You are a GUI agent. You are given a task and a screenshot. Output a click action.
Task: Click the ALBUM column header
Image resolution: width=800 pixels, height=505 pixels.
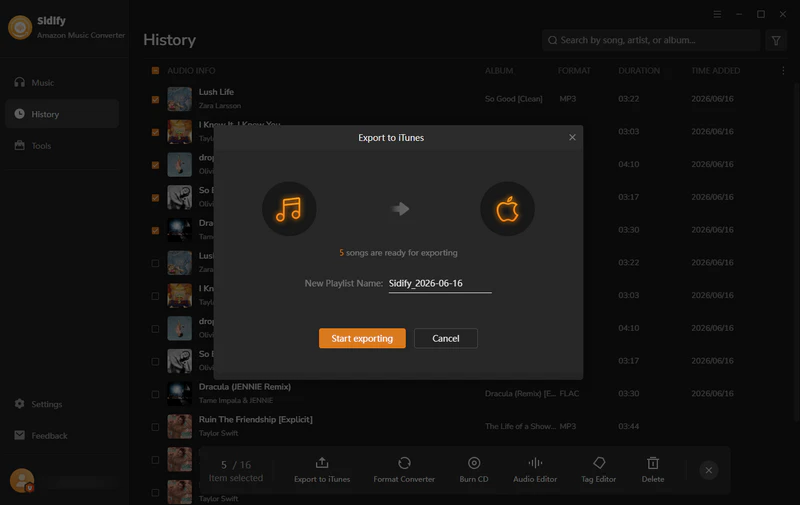click(499, 70)
